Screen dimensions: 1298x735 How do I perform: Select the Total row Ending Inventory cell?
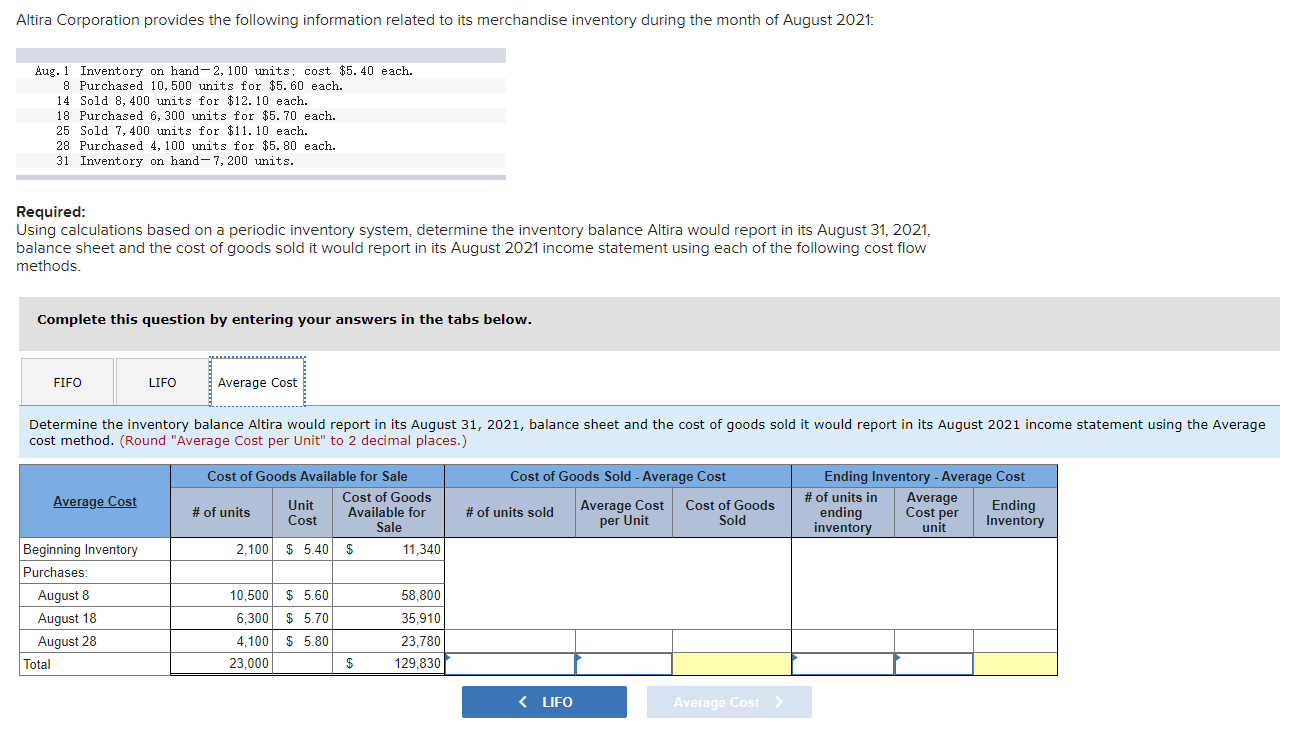tap(1015, 664)
